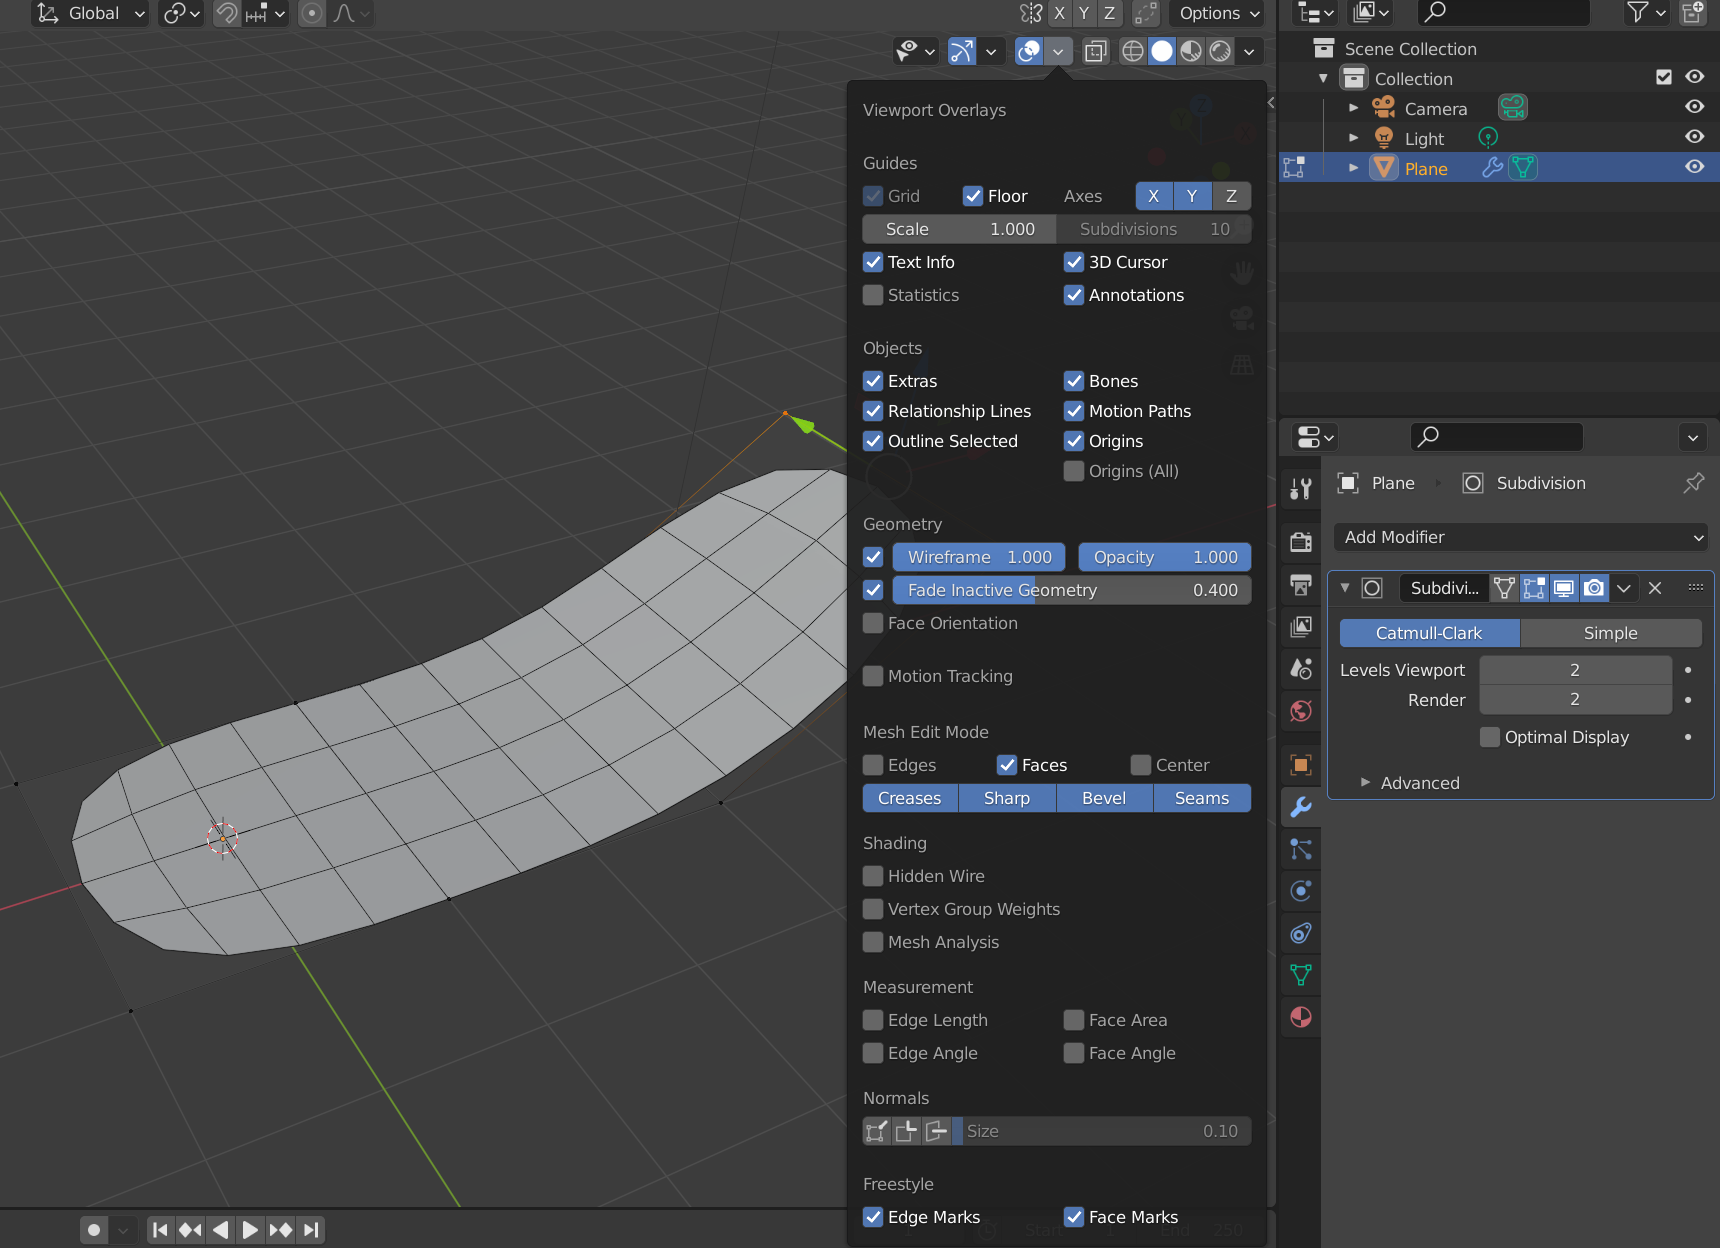The width and height of the screenshot is (1720, 1248).
Task: Open the Material Properties tab
Action: click(1301, 1018)
